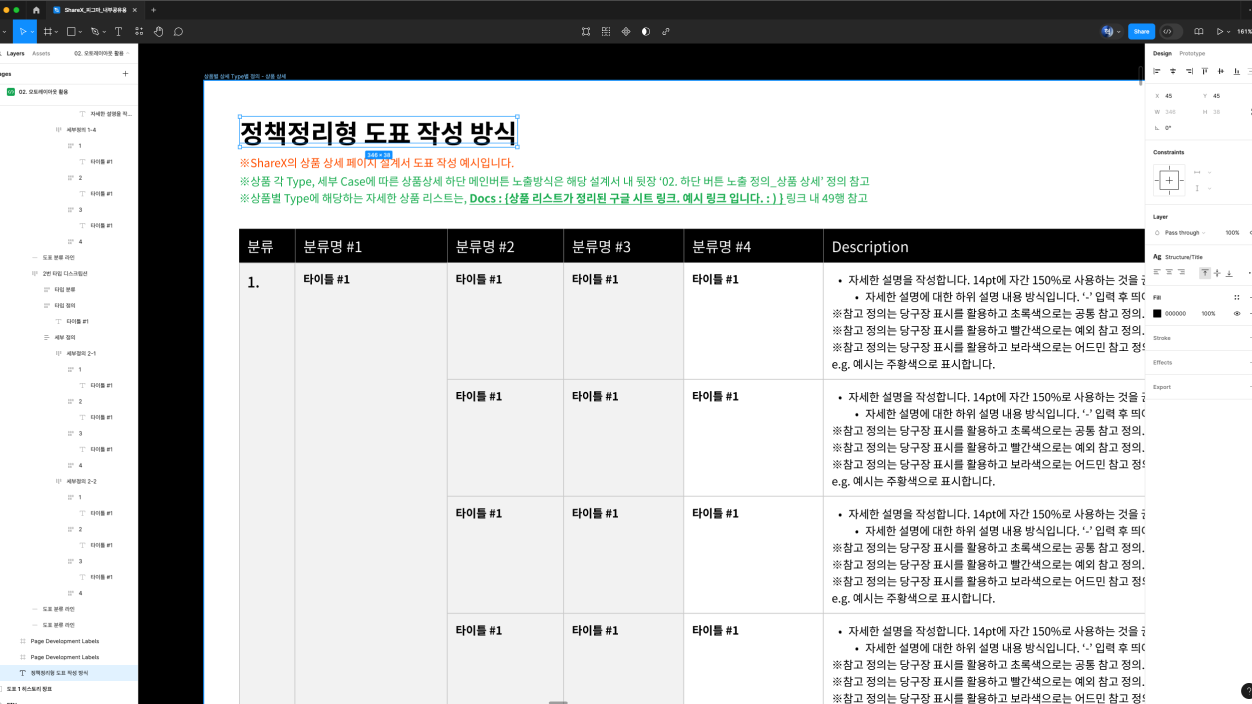Open the page selector in Layers header
The image size is (1252, 704).
point(101,53)
